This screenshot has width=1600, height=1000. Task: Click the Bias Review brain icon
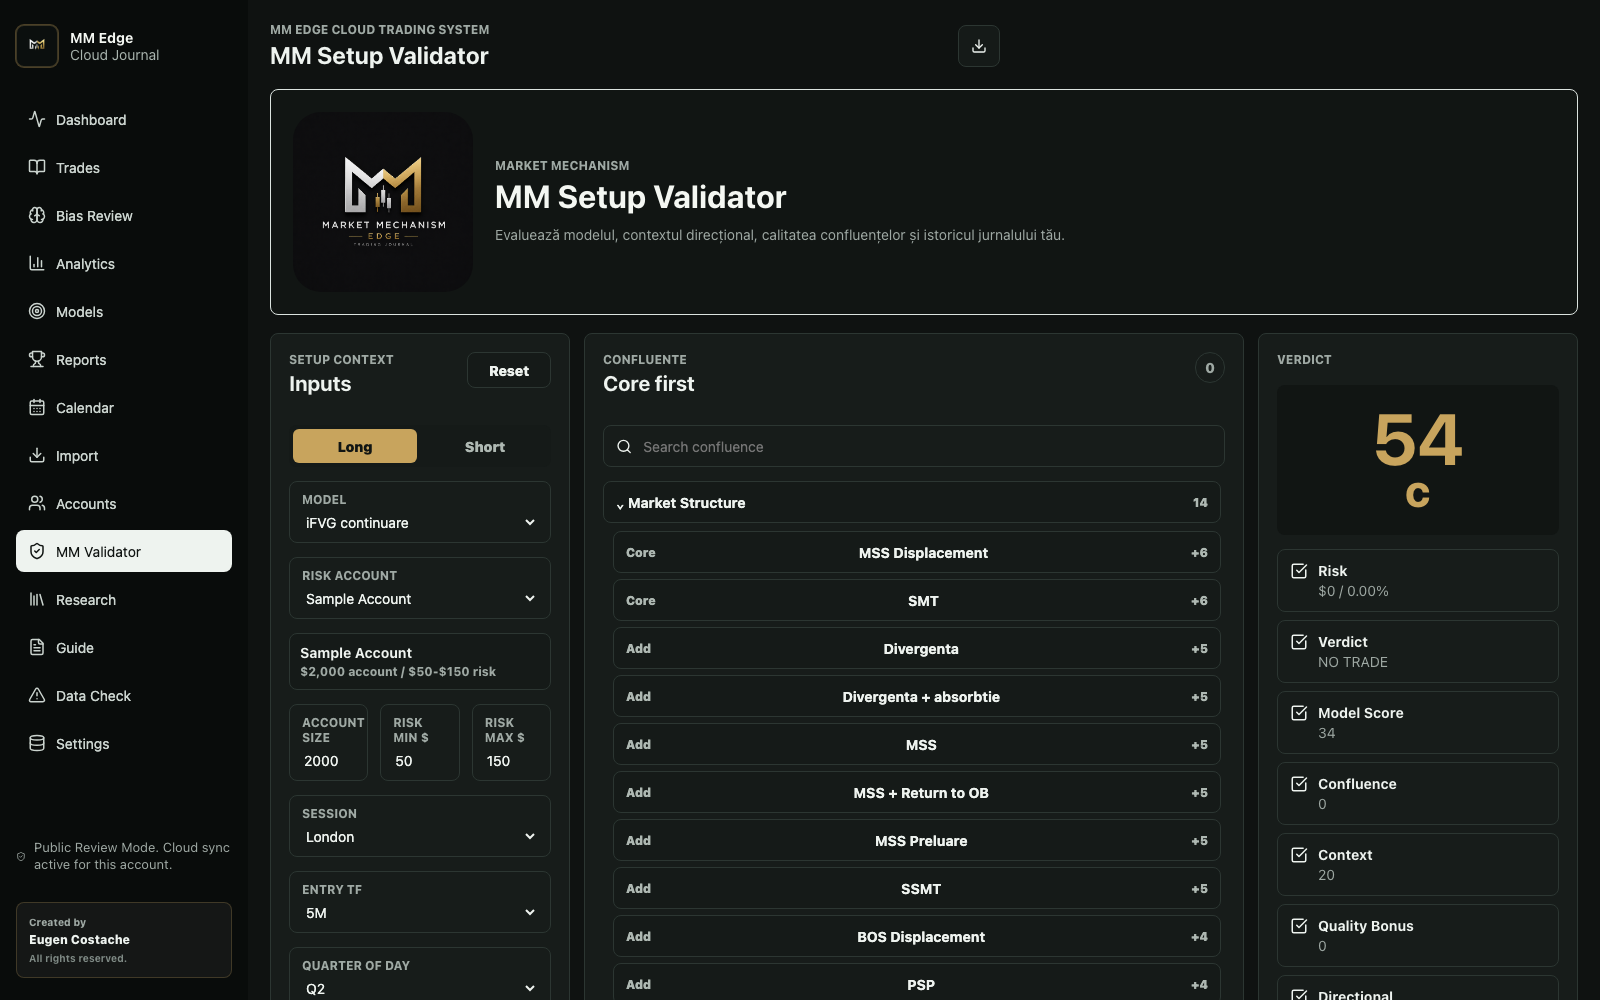click(37, 215)
